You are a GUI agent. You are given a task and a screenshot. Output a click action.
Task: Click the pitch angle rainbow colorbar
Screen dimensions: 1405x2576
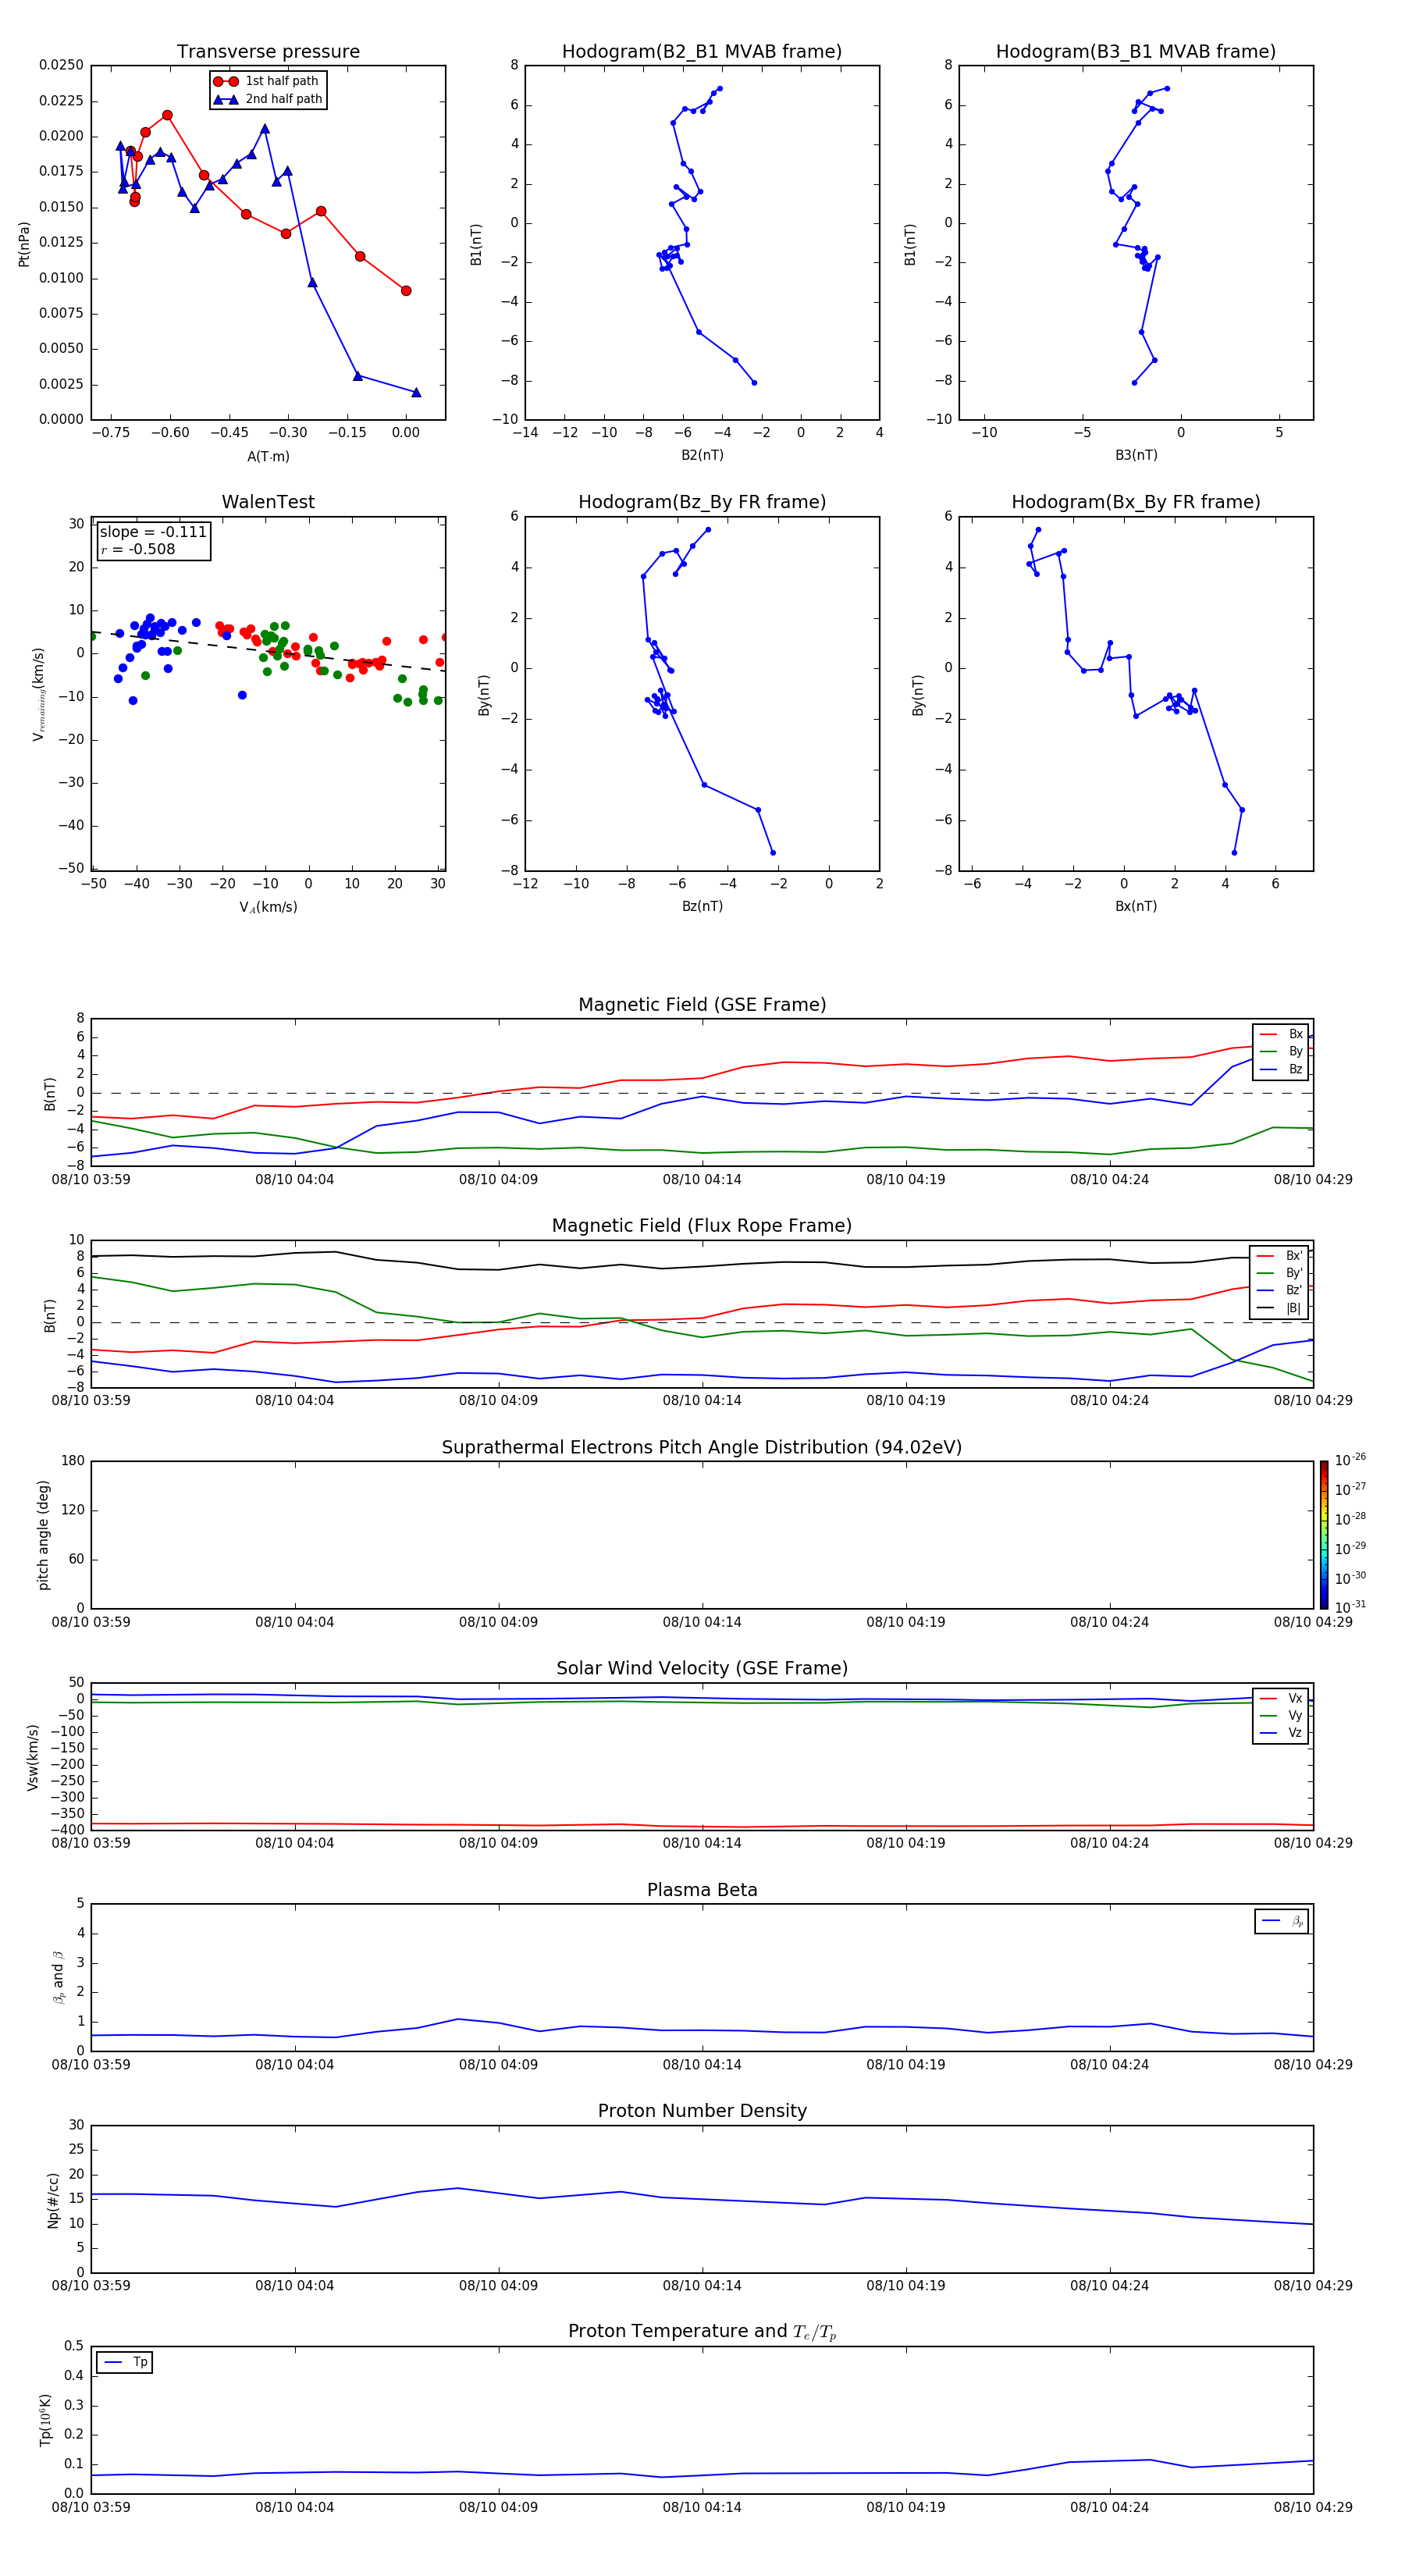pyautogui.click(x=1324, y=1535)
